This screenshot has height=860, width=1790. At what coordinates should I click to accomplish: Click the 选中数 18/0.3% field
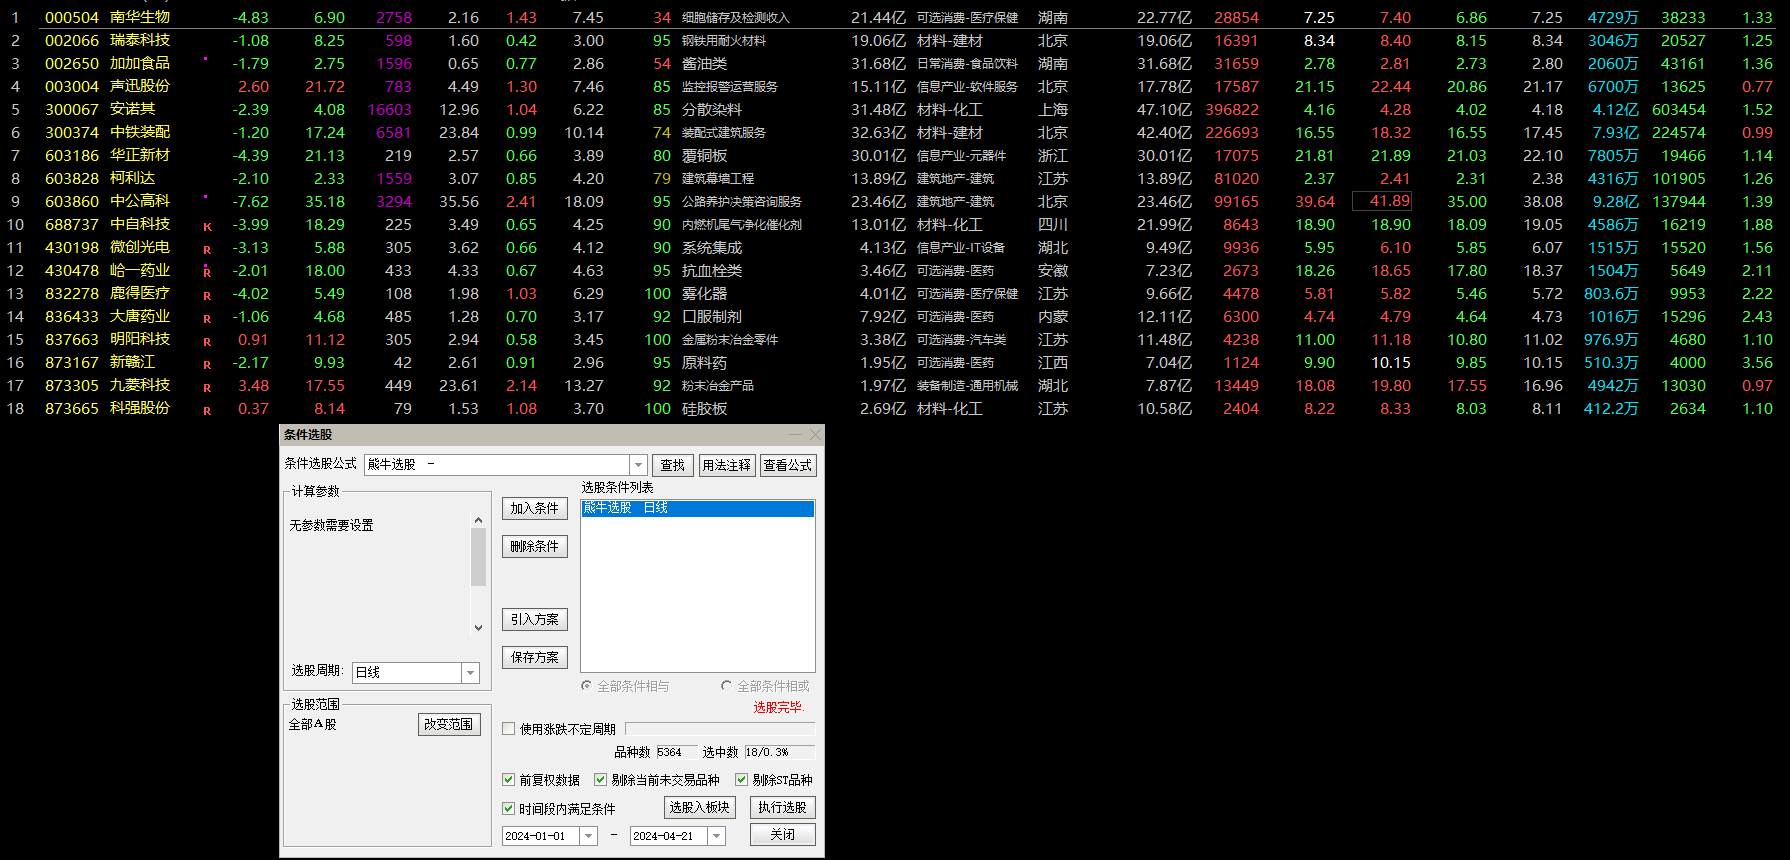click(779, 752)
